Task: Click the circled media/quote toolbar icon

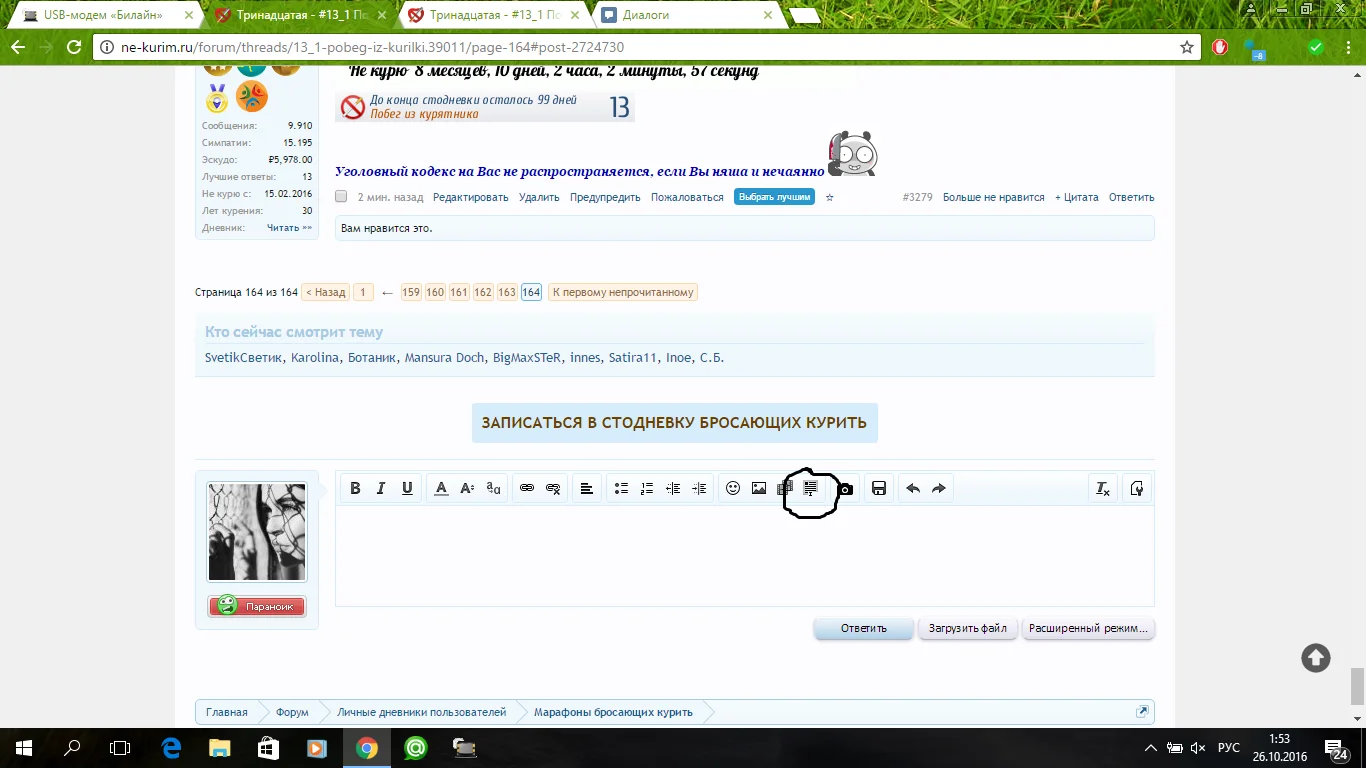Action: point(810,488)
